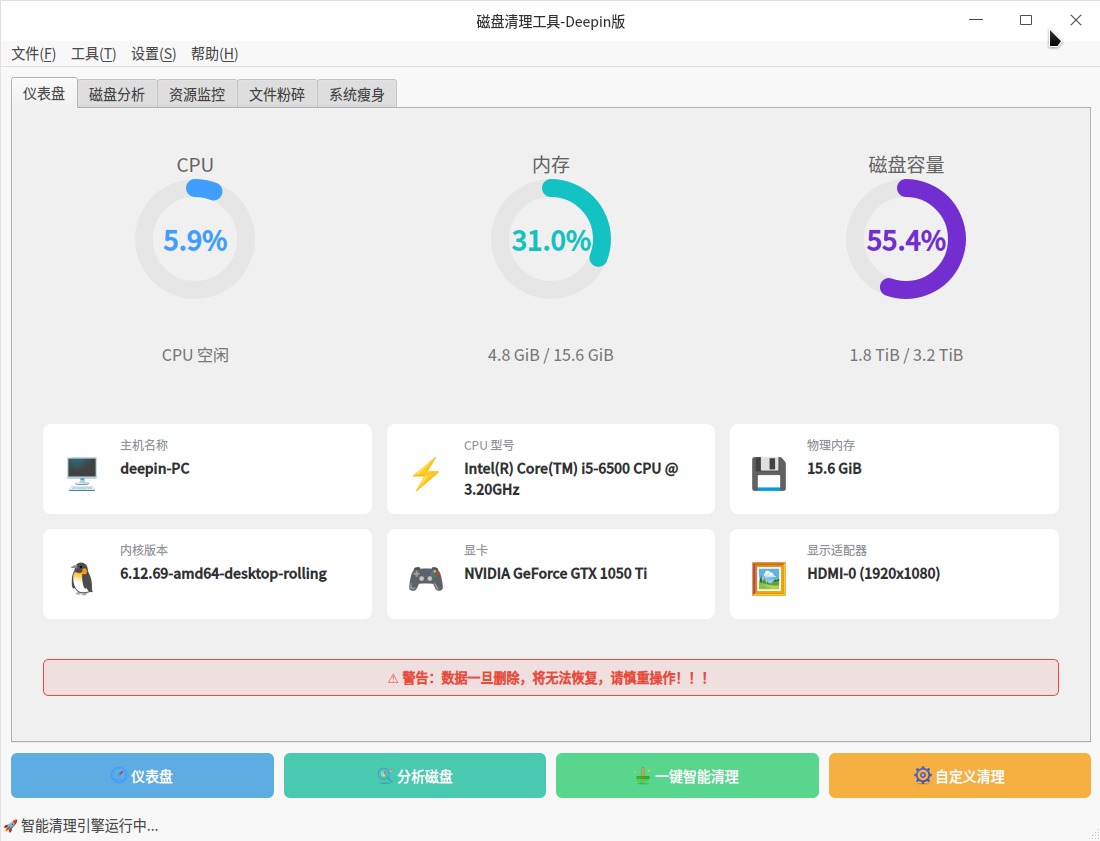Screen dimensions: 1100x841
Task: Click the Intel(R) Core(TM) i5-6500 CPU text
Action: (571, 478)
